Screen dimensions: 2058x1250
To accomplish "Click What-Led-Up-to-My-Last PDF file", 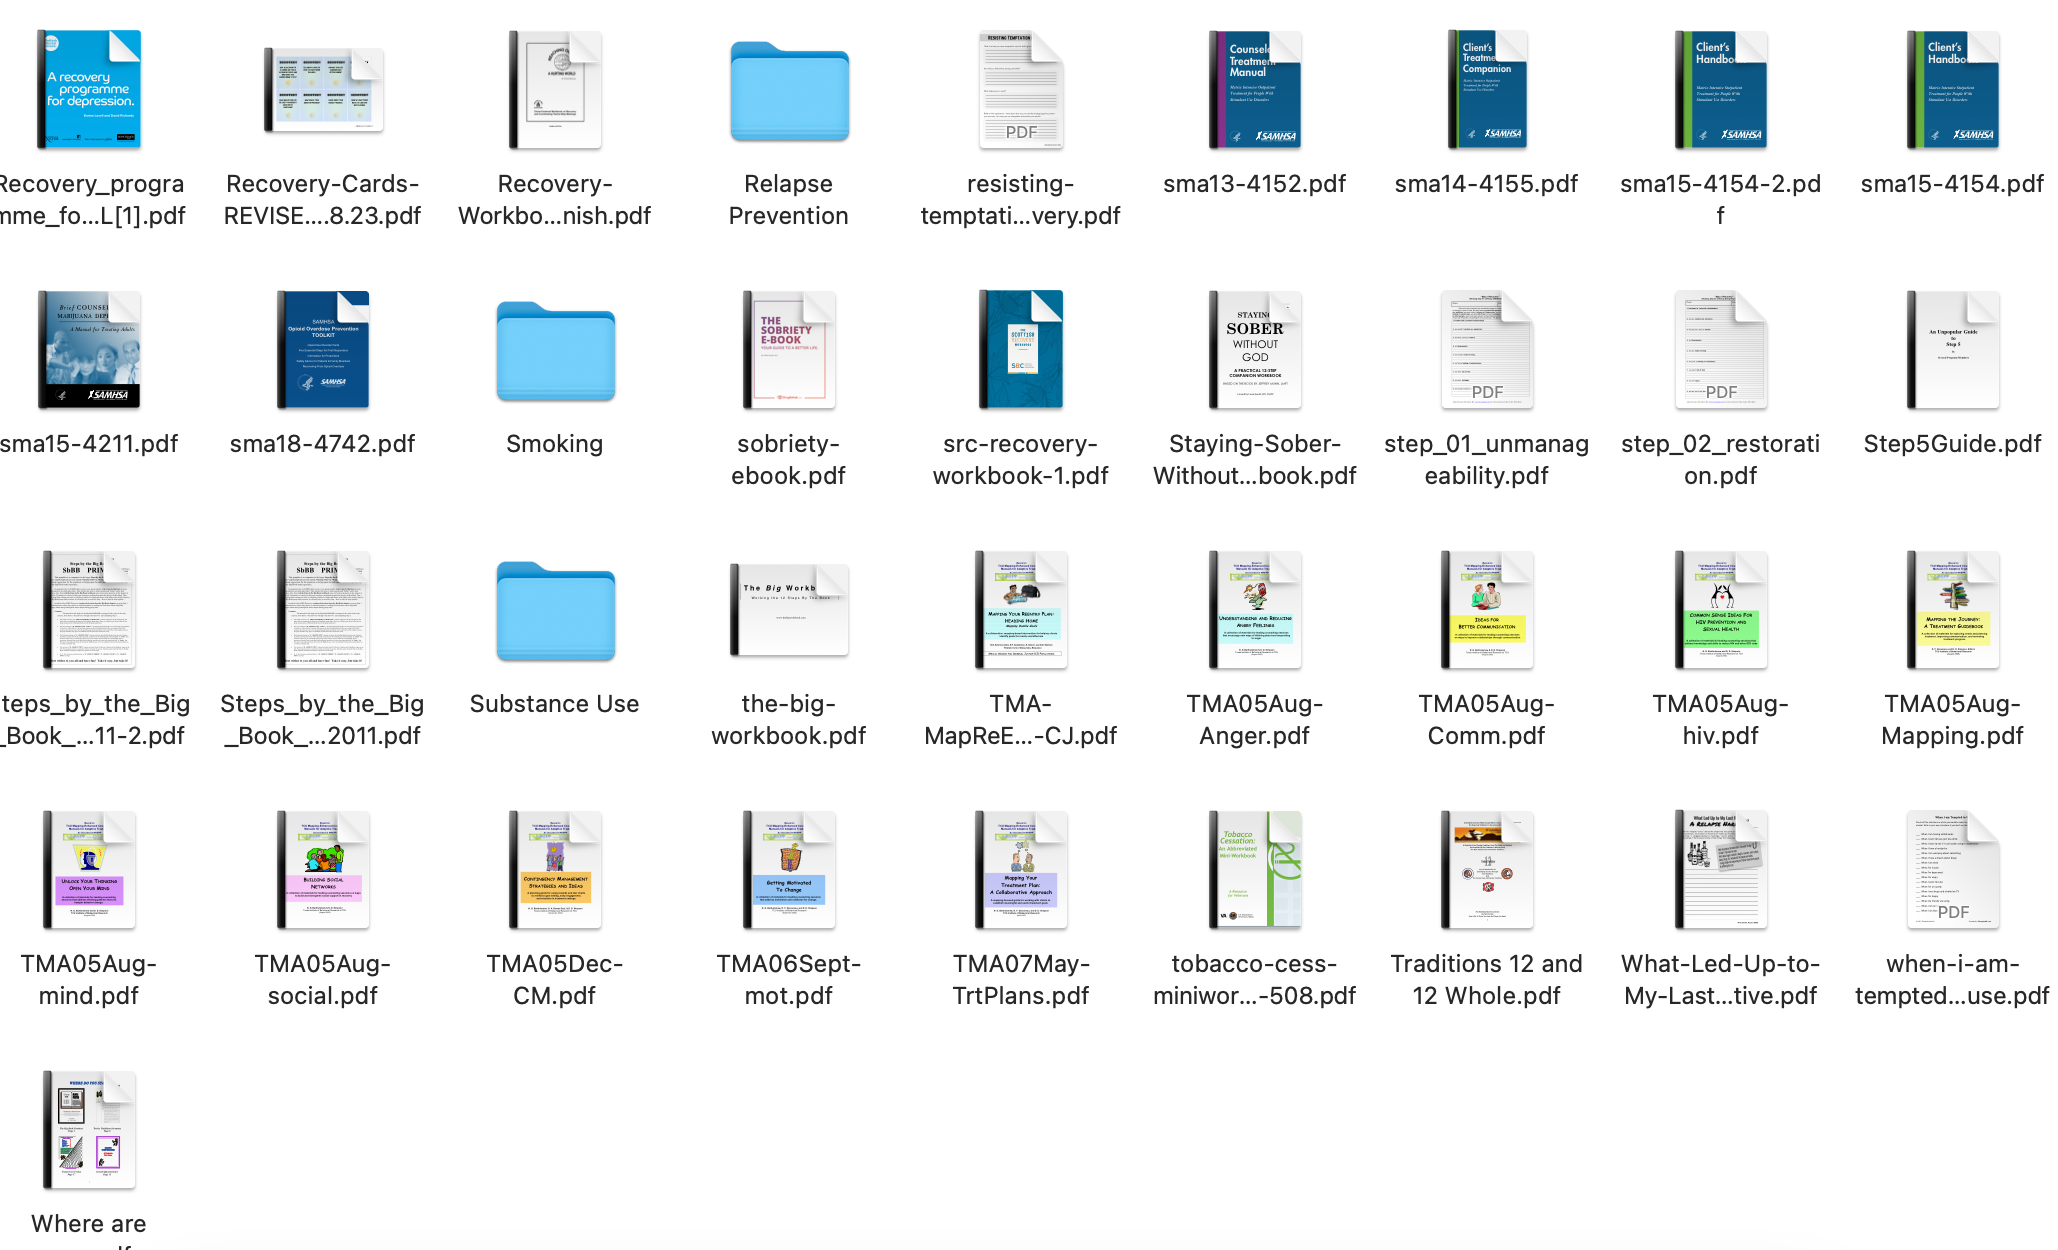I will 1720,870.
